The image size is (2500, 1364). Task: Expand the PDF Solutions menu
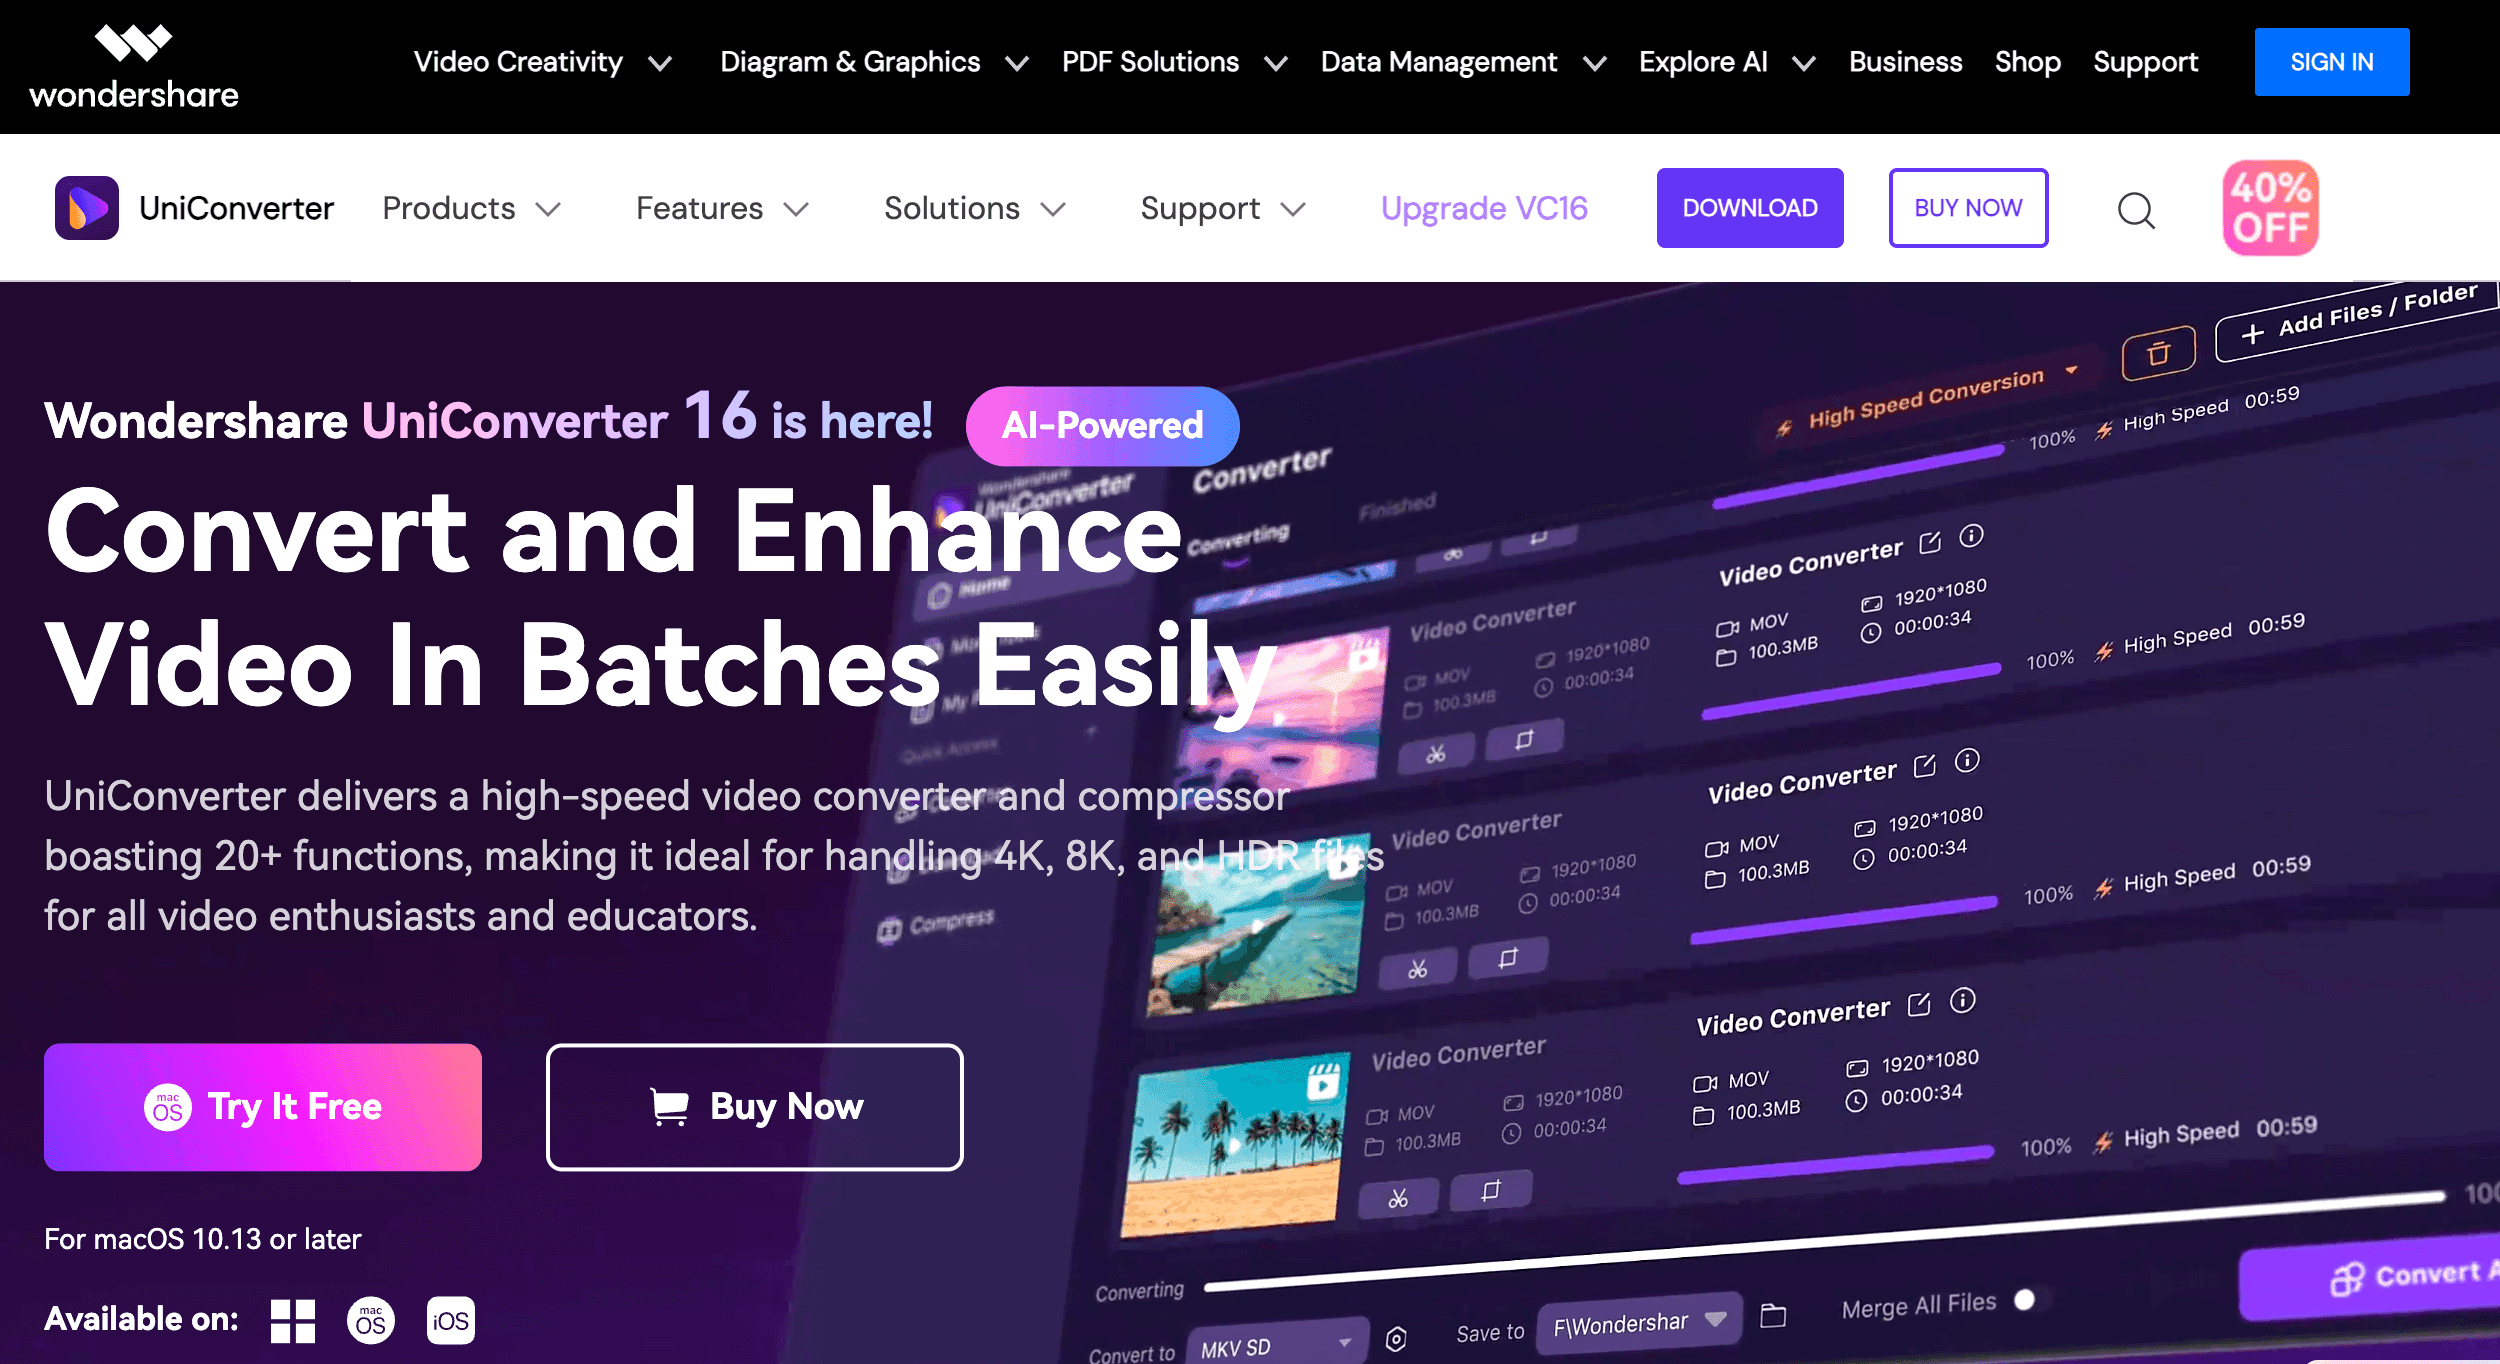click(1174, 62)
